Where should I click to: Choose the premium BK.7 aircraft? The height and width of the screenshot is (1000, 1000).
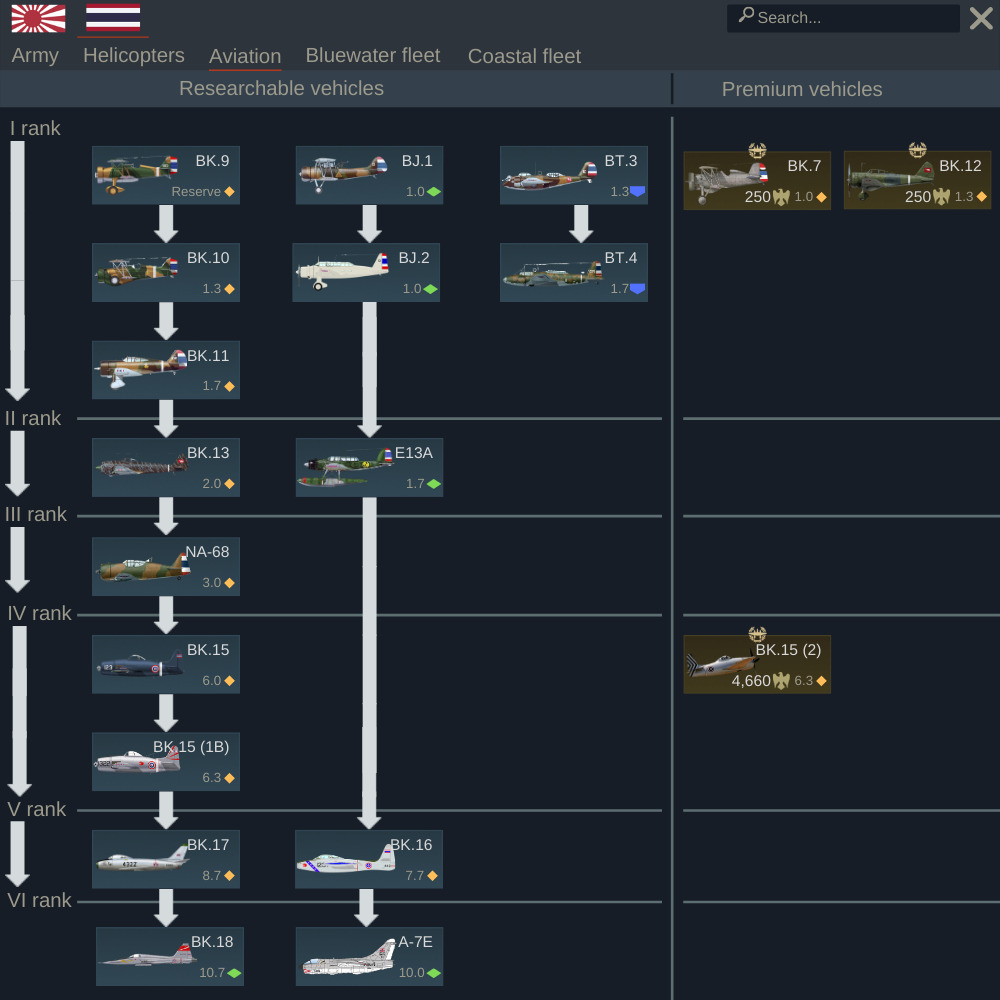pos(757,180)
